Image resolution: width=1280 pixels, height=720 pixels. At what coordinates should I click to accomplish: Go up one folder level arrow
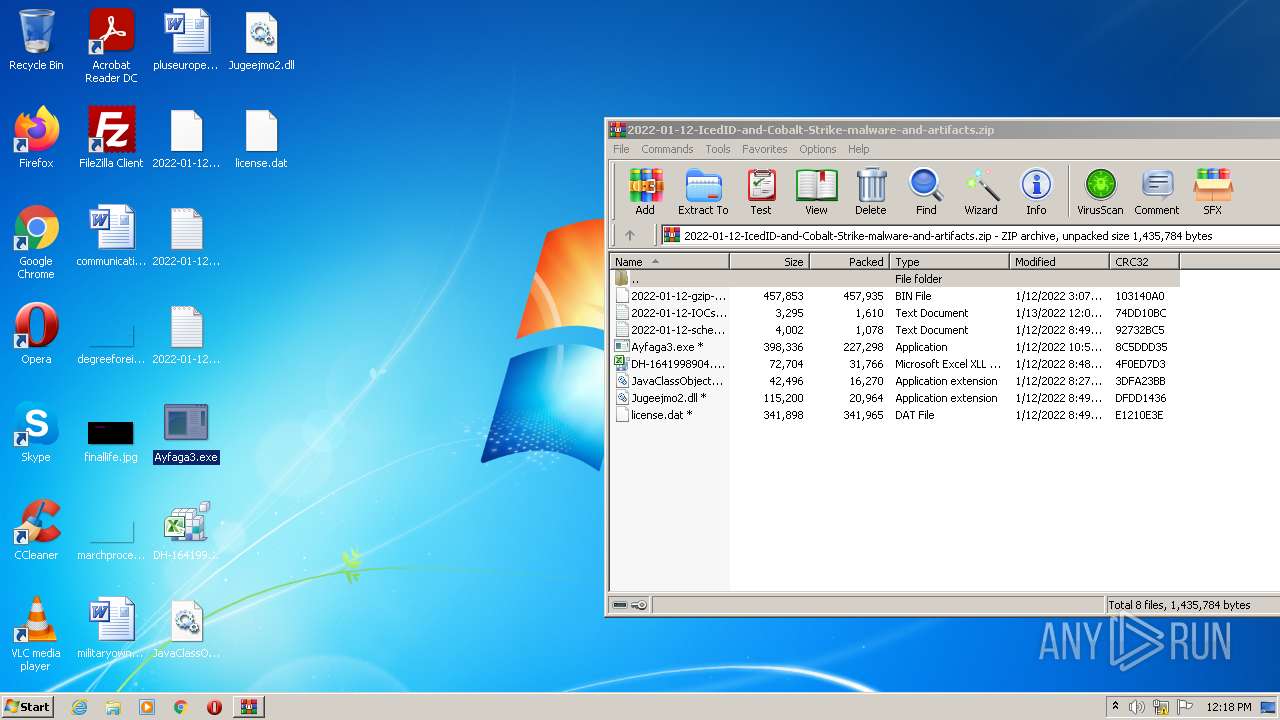pyautogui.click(x=630, y=236)
